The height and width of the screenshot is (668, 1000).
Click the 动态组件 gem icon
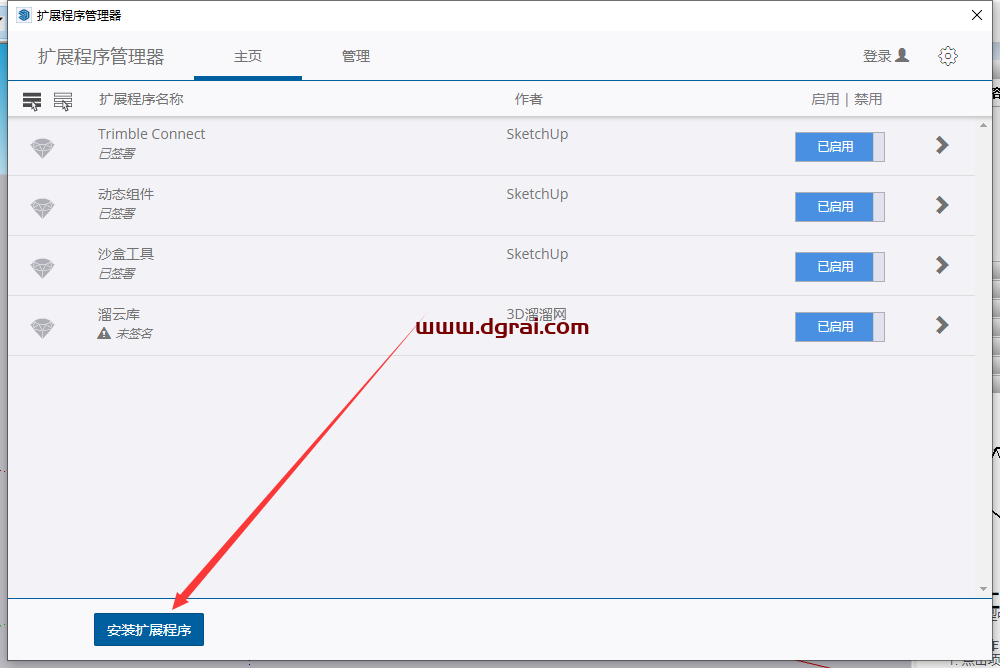click(43, 208)
